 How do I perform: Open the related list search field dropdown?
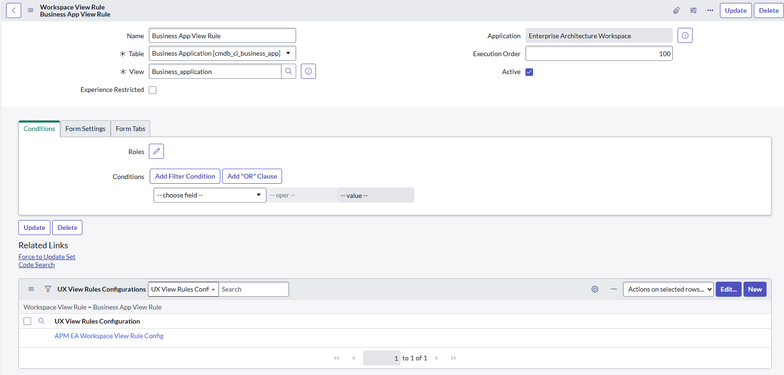pyautogui.click(x=183, y=289)
